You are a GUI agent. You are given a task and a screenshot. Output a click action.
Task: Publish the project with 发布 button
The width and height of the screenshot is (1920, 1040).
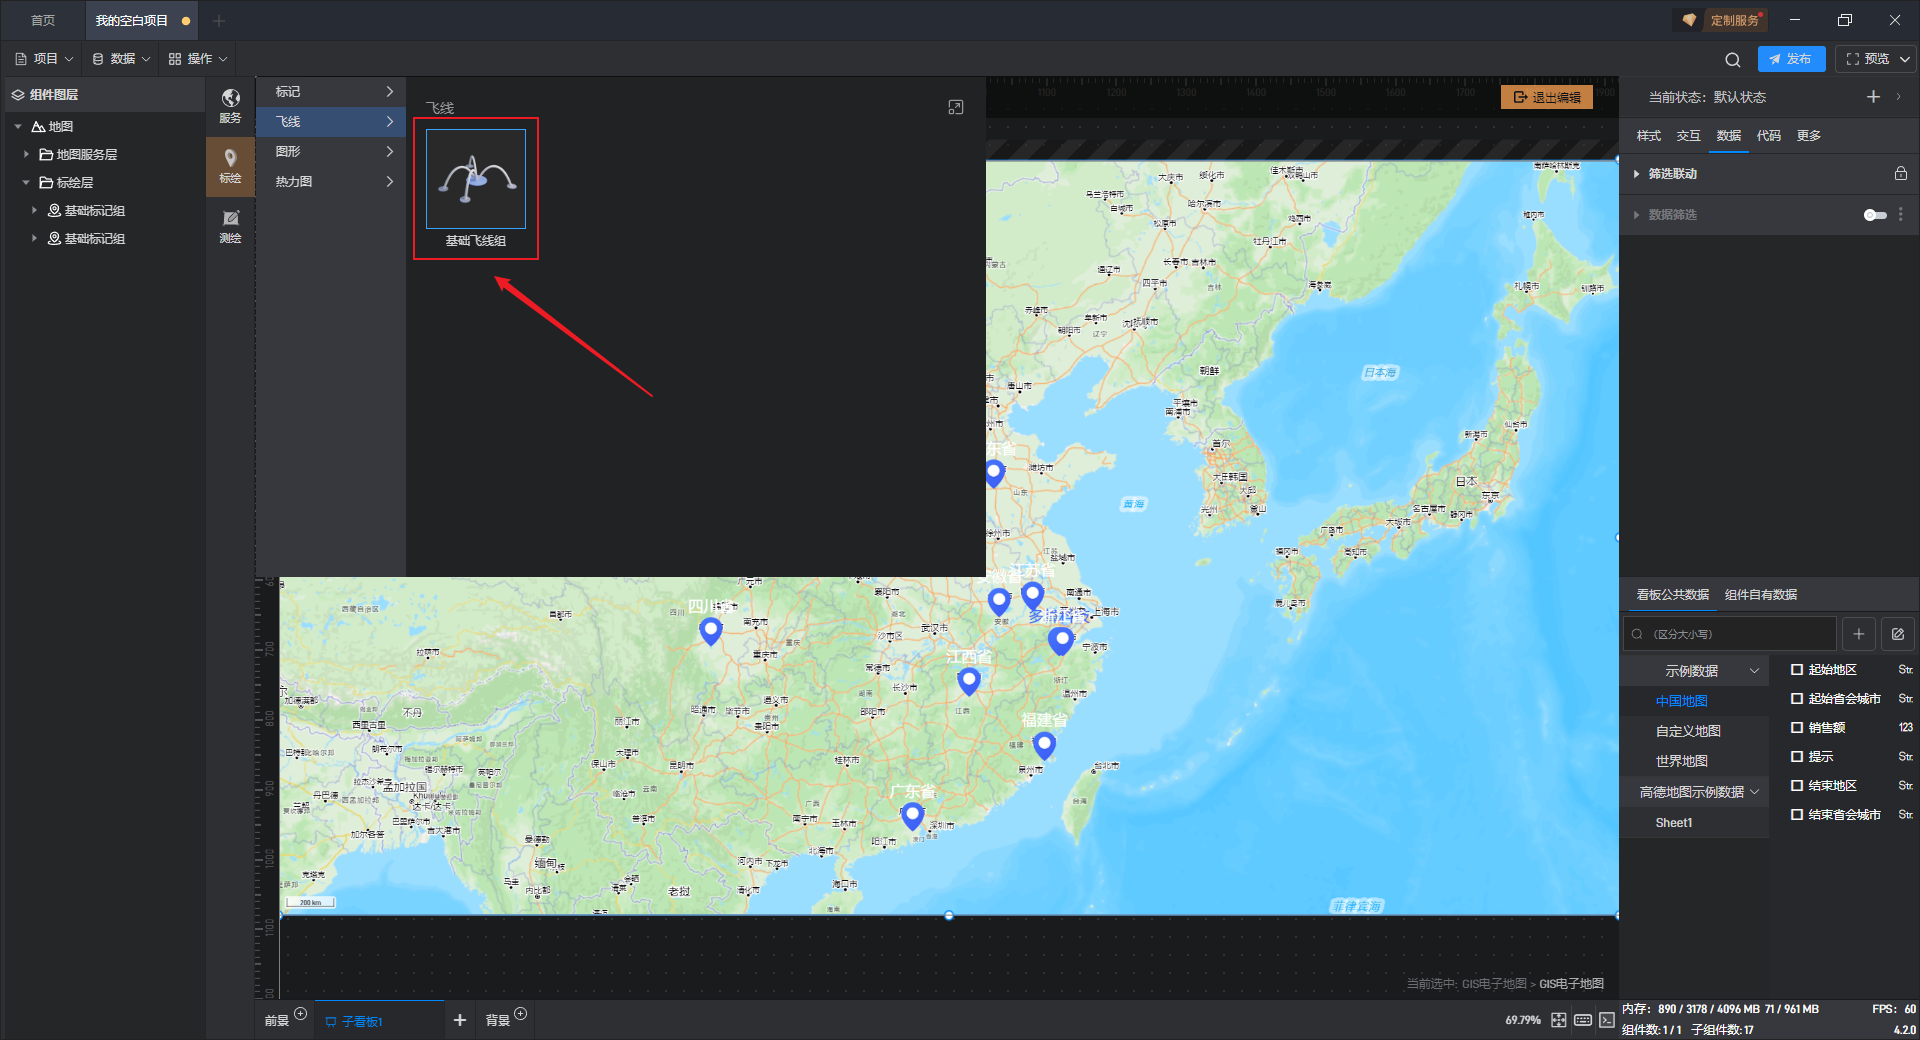click(x=1791, y=59)
